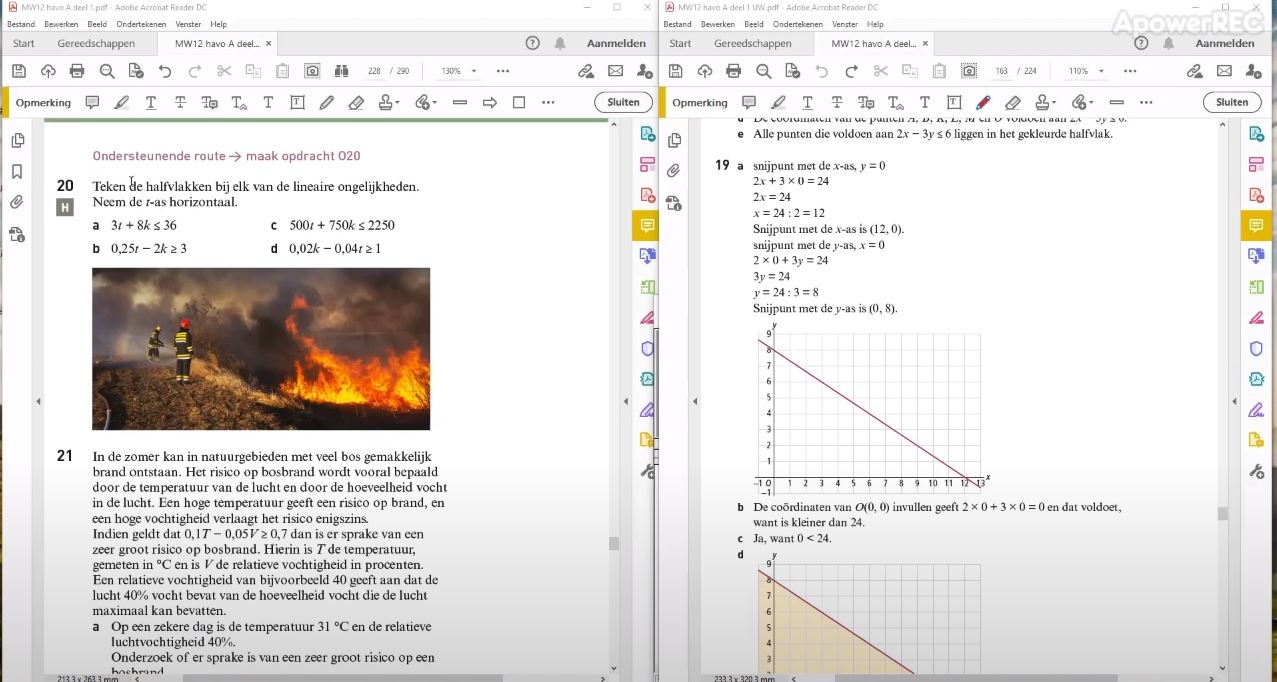Select the rectangle shape tool, left window
1277x682 pixels.
click(519, 102)
